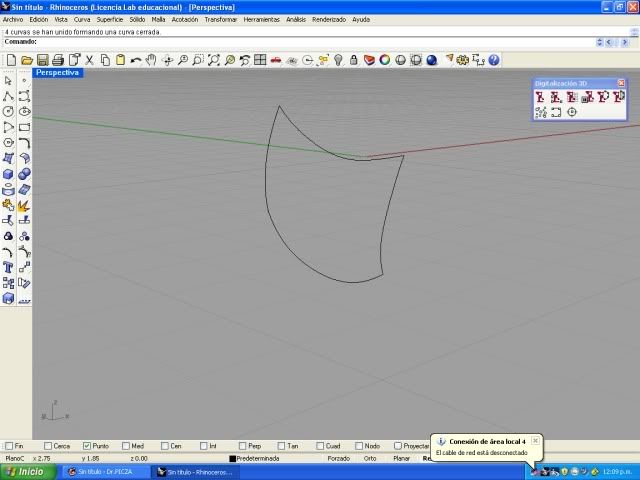Select the Perspectiva viewport tab

tap(58, 72)
